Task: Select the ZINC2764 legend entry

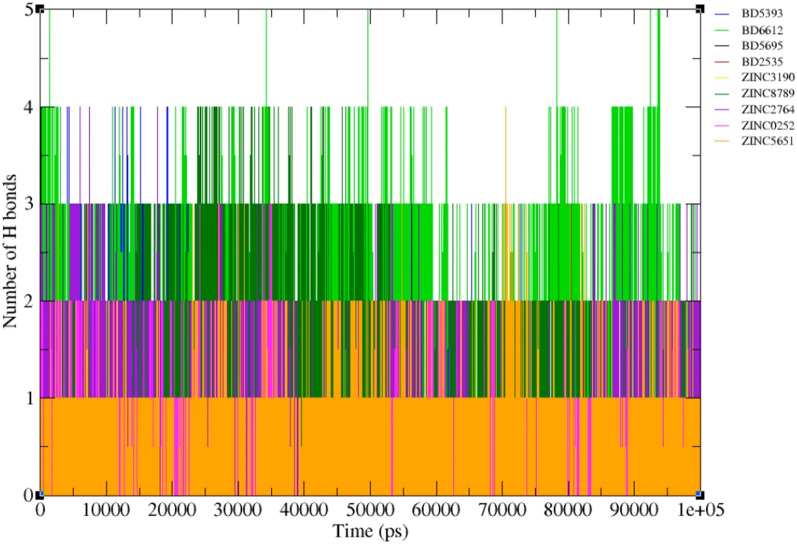Action: (x=755, y=109)
